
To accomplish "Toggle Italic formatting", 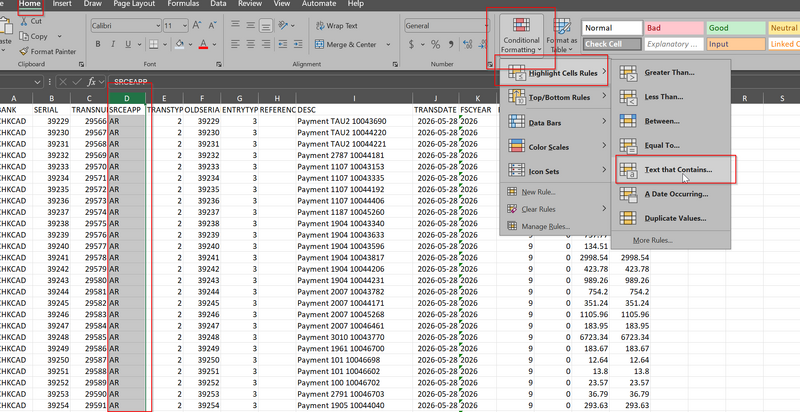I will [x=113, y=44].
